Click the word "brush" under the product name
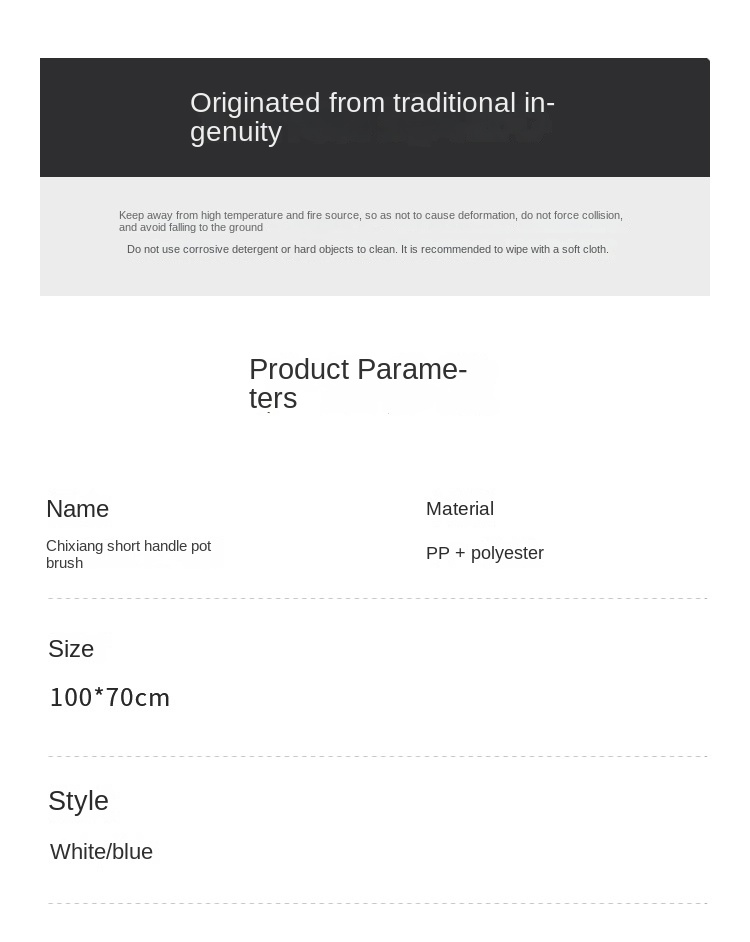 point(64,563)
